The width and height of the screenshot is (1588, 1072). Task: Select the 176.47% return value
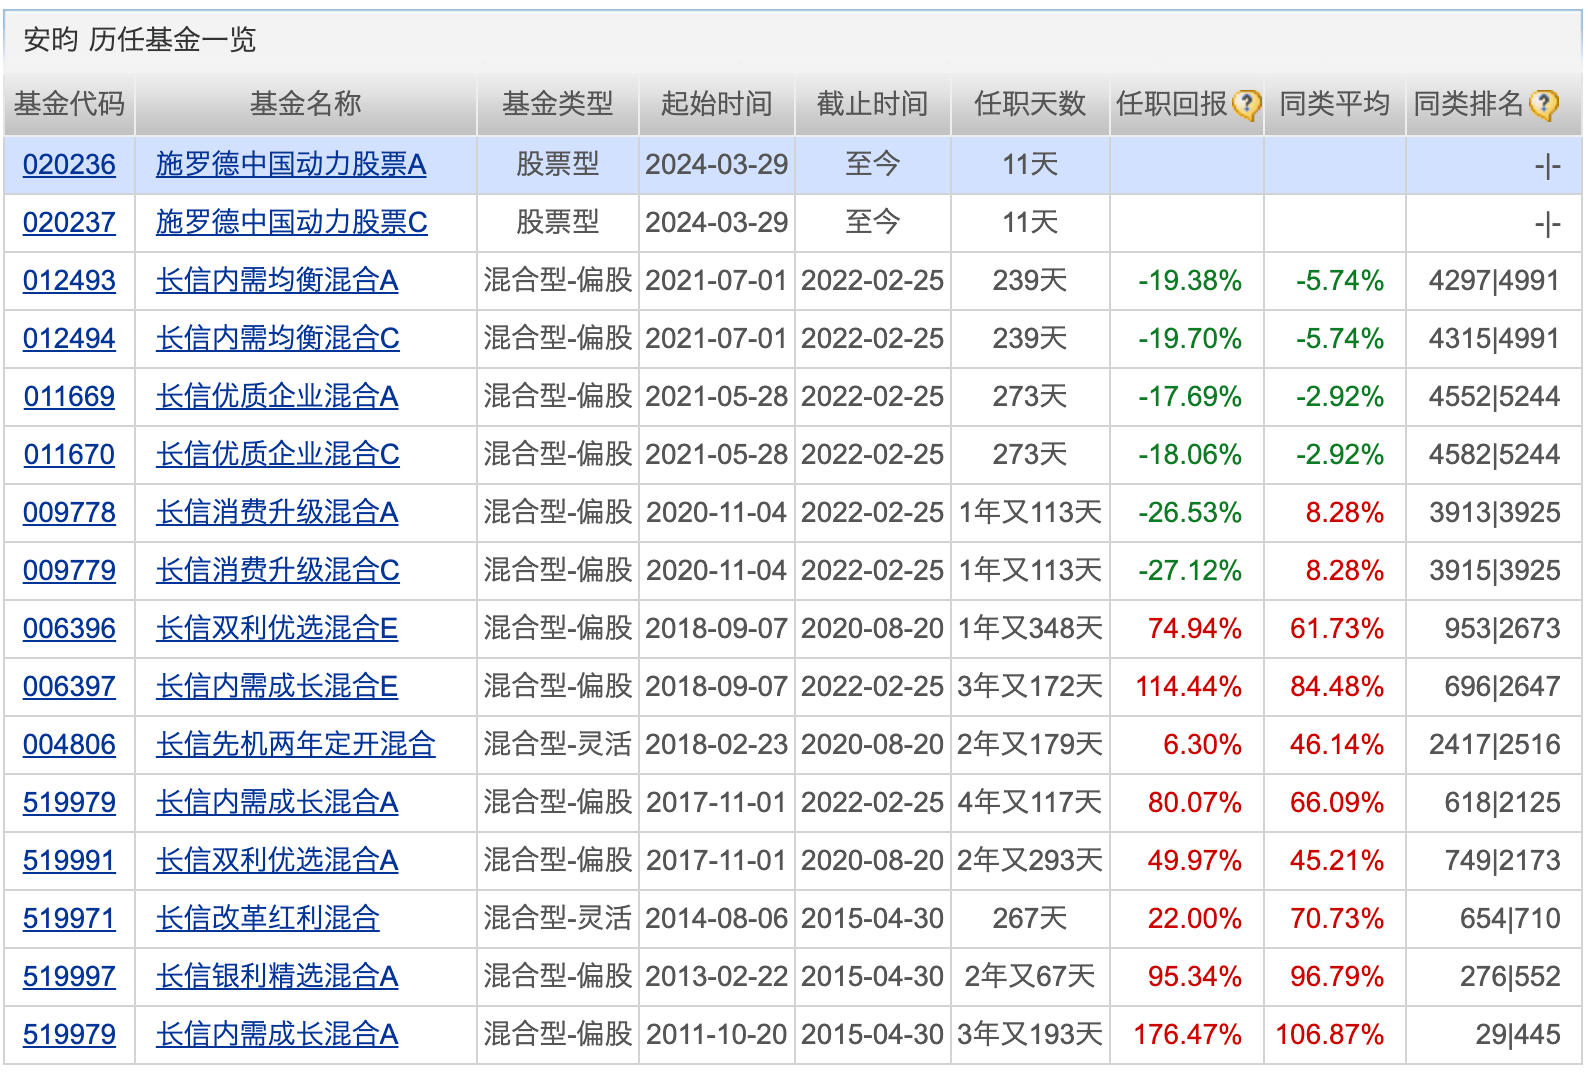1188,1035
